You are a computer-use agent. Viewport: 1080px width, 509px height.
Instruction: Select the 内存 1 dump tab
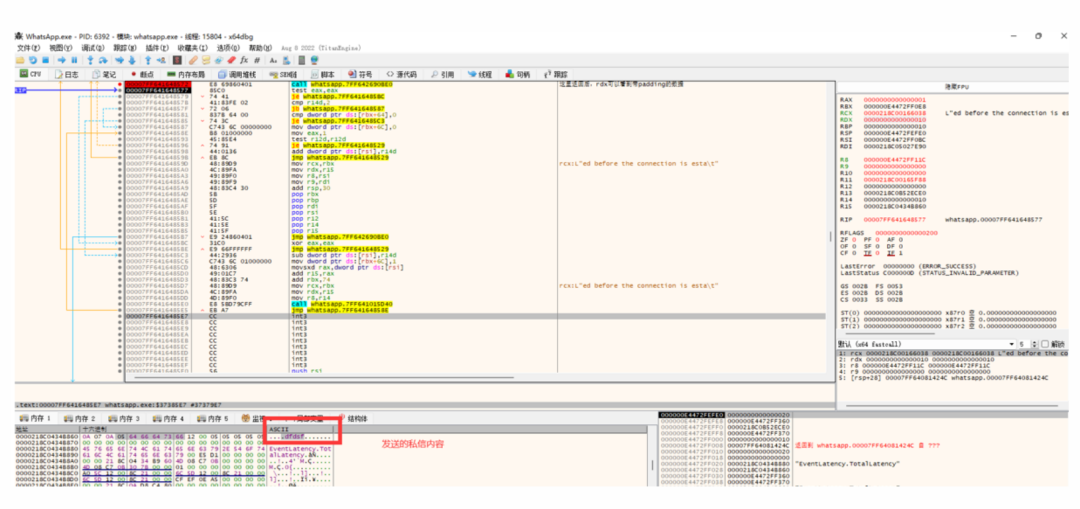pos(36,418)
